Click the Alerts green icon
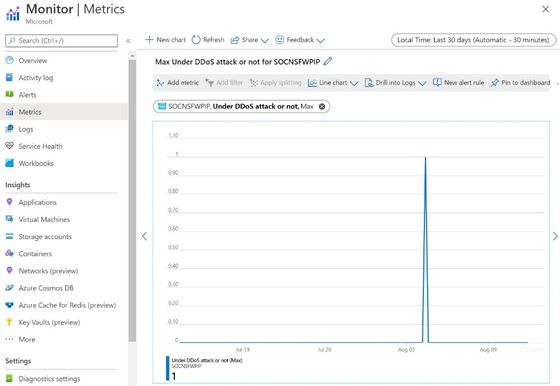The width and height of the screenshot is (560, 386). pos(10,94)
